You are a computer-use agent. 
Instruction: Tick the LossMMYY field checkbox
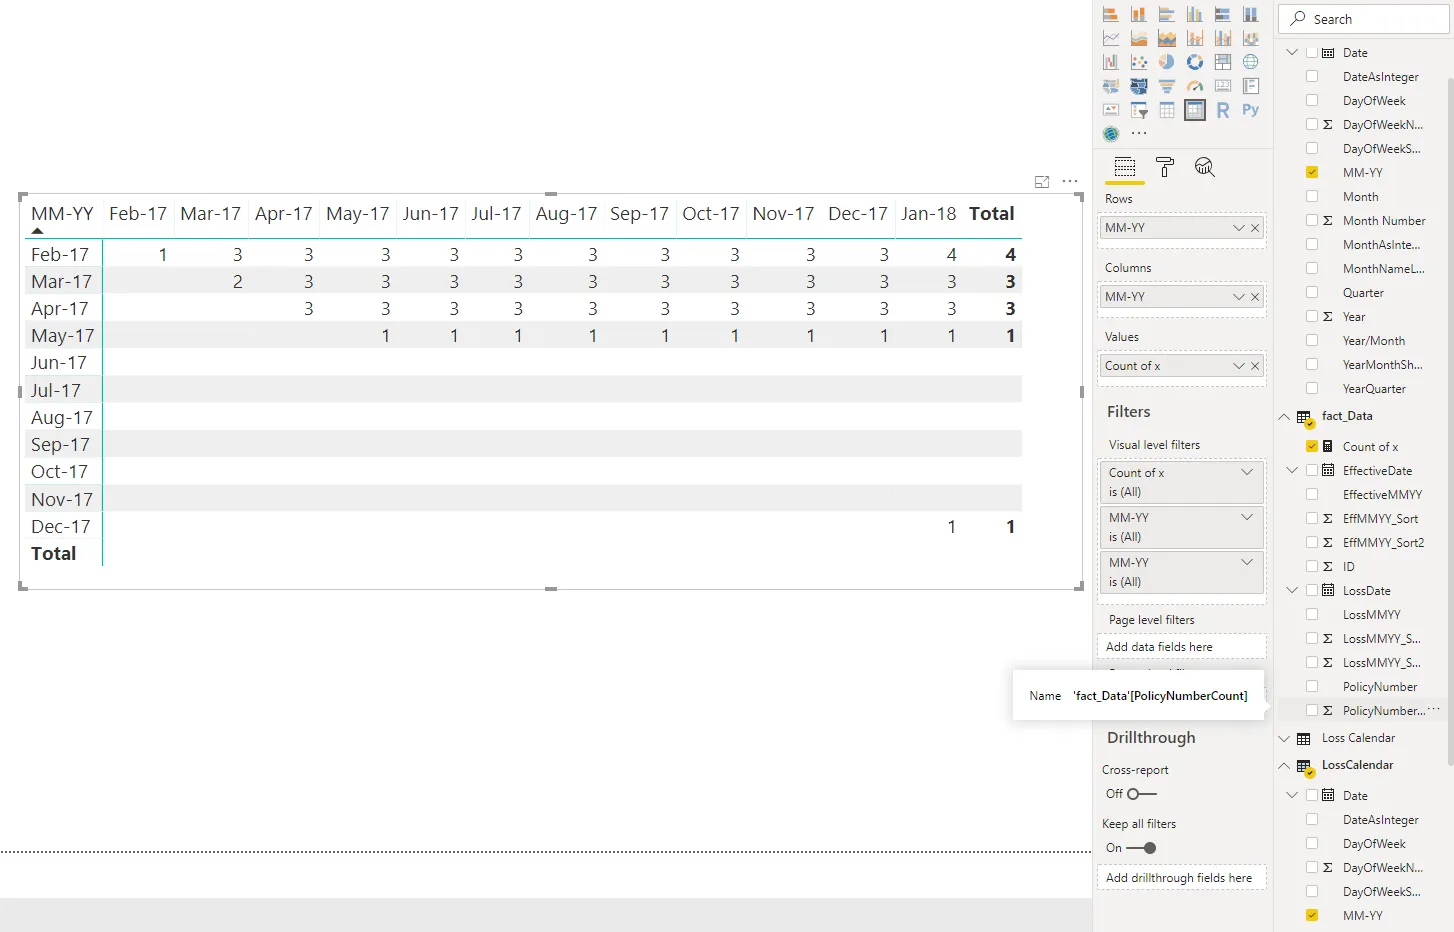pos(1312,614)
